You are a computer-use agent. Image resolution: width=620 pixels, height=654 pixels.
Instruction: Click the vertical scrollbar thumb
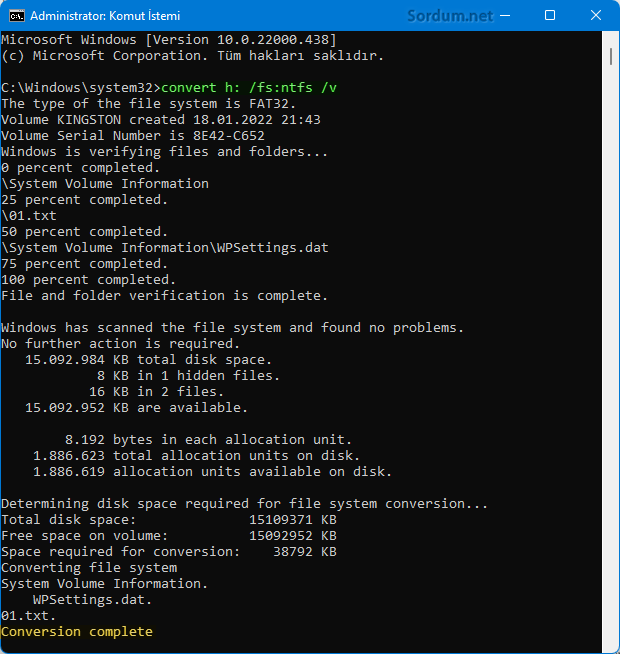pos(611,56)
